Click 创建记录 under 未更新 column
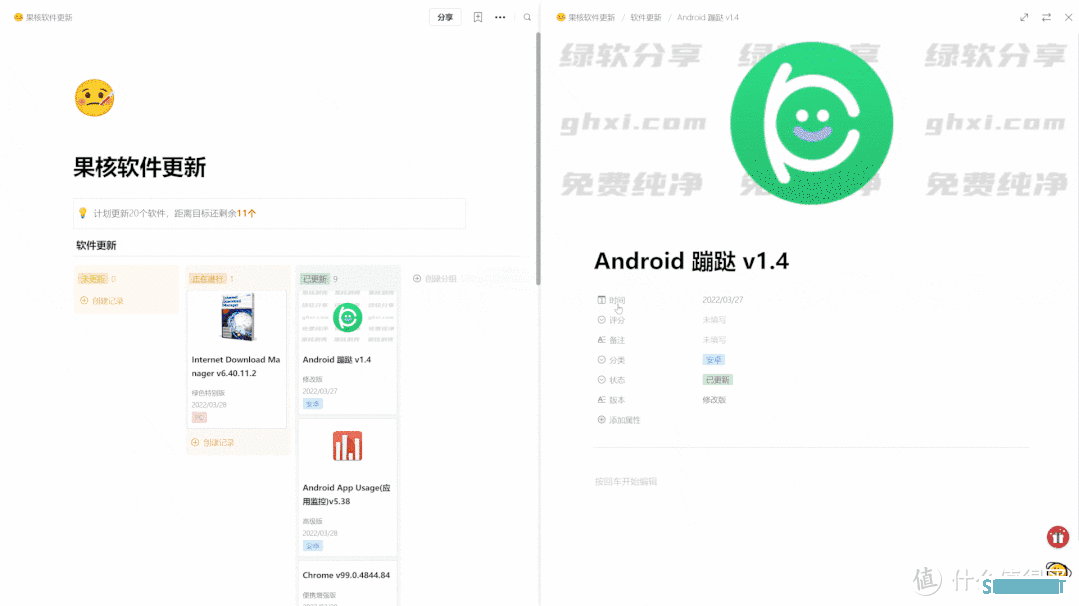 coord(102,301)
